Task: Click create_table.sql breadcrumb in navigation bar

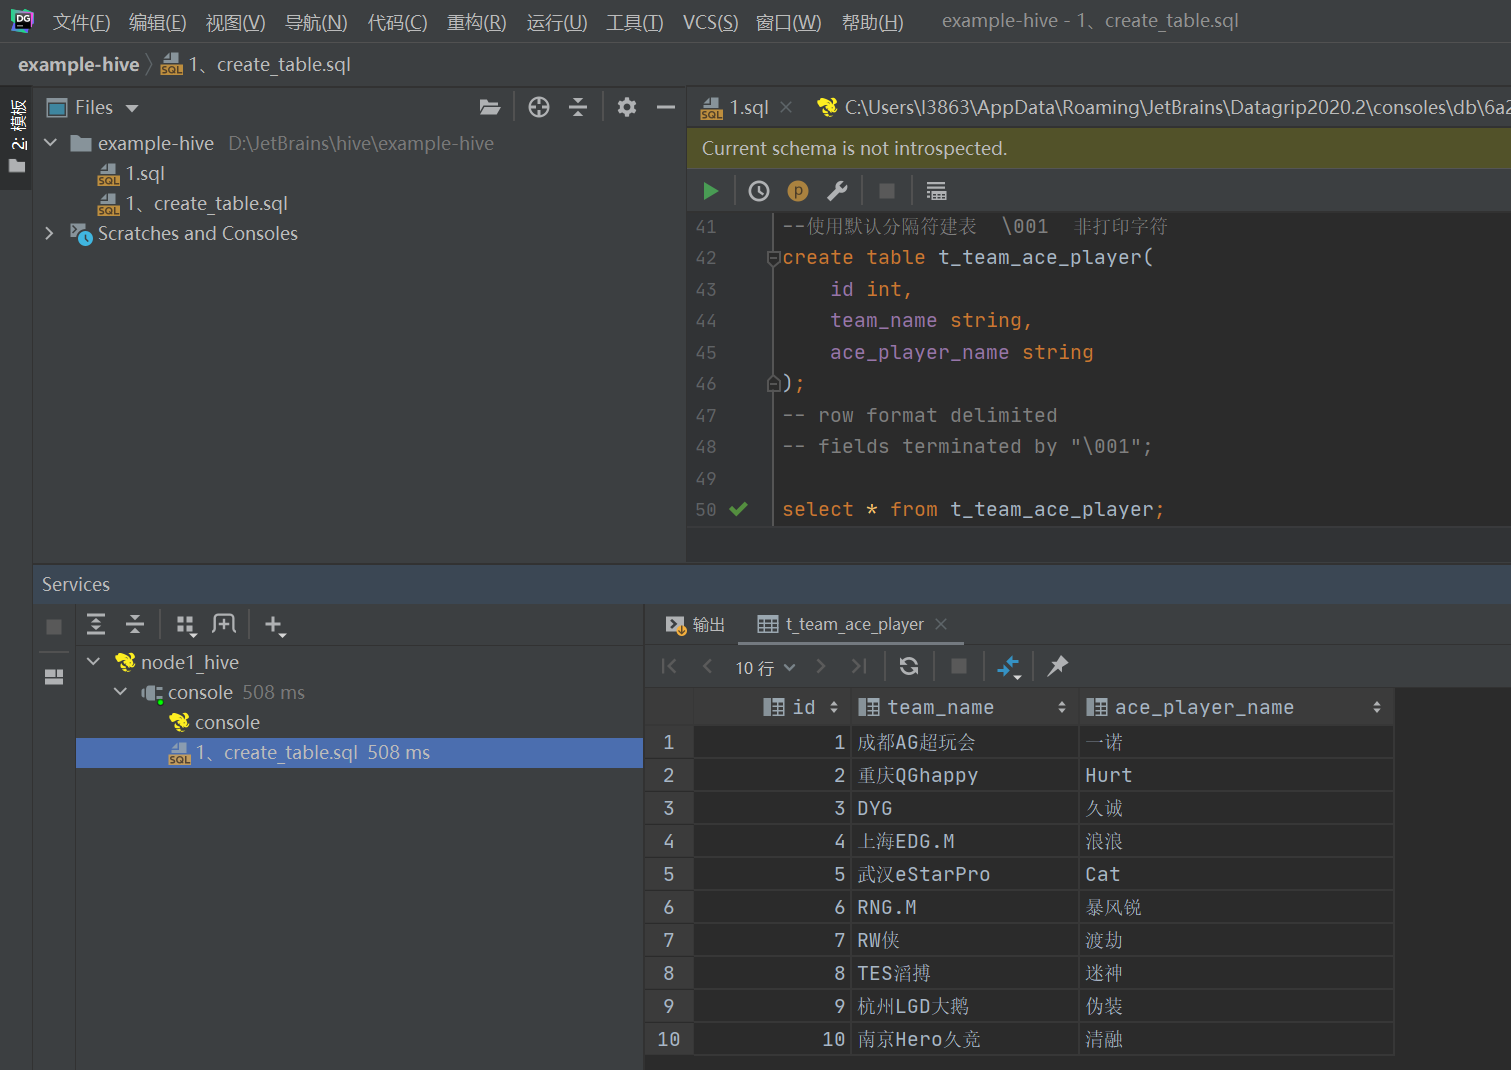Action: (x=256, y=64)
